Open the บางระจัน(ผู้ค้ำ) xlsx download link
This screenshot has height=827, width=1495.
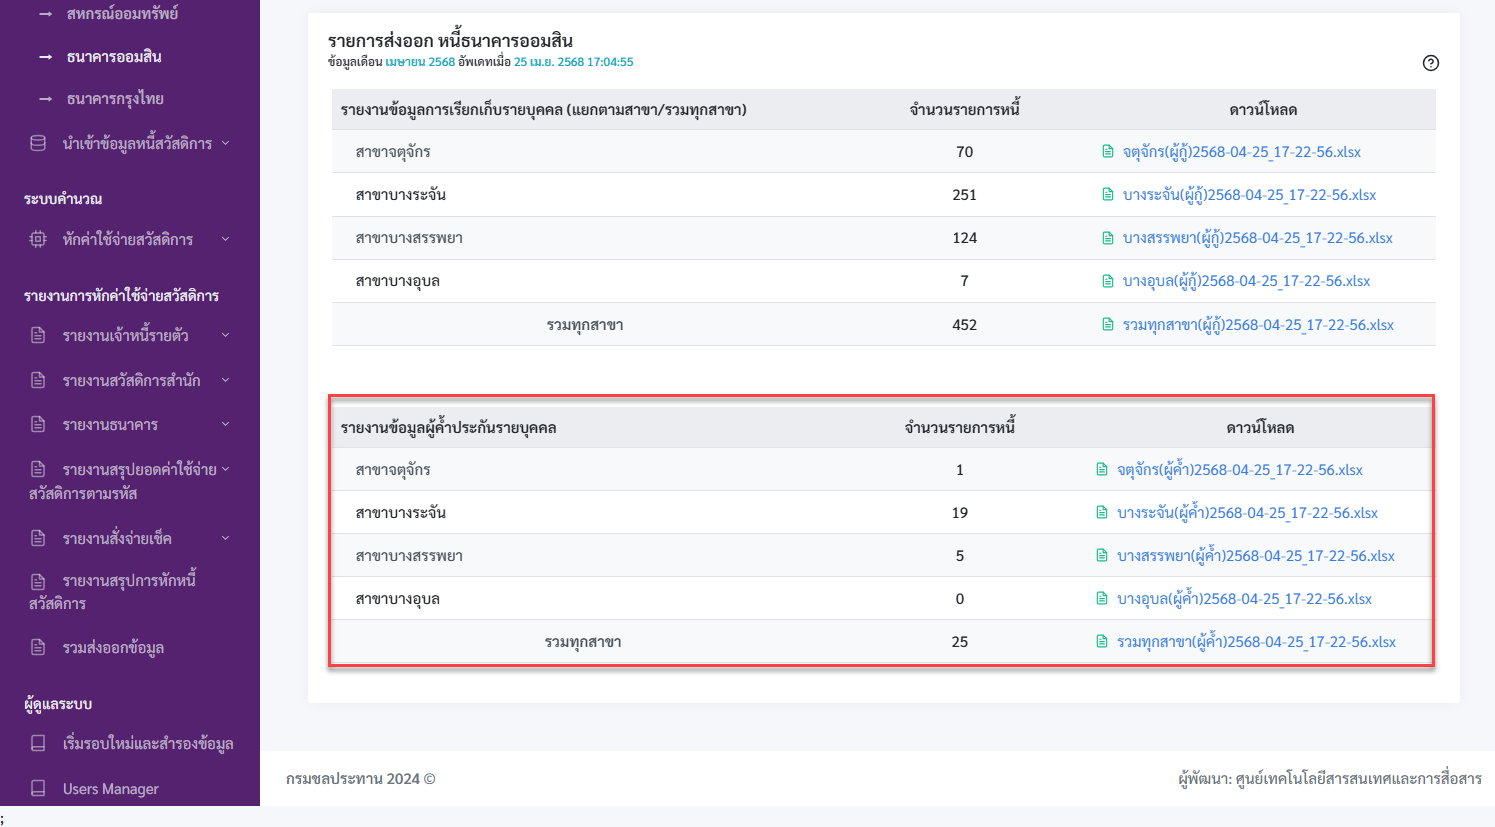click(1247, 513)
